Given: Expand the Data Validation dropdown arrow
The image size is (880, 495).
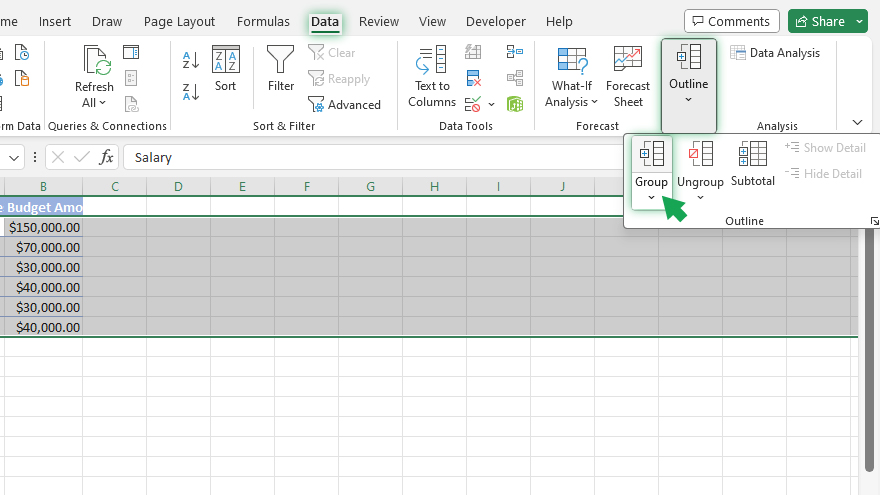Looking at the screenshot, I should pyautogui.click(x=492, y=104).
